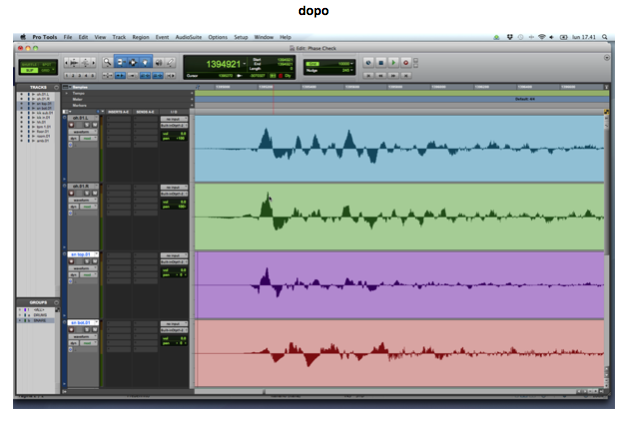
Task: Record-enable the oh.01.R track
Action: pyautogui.click(x=72, y=193)
